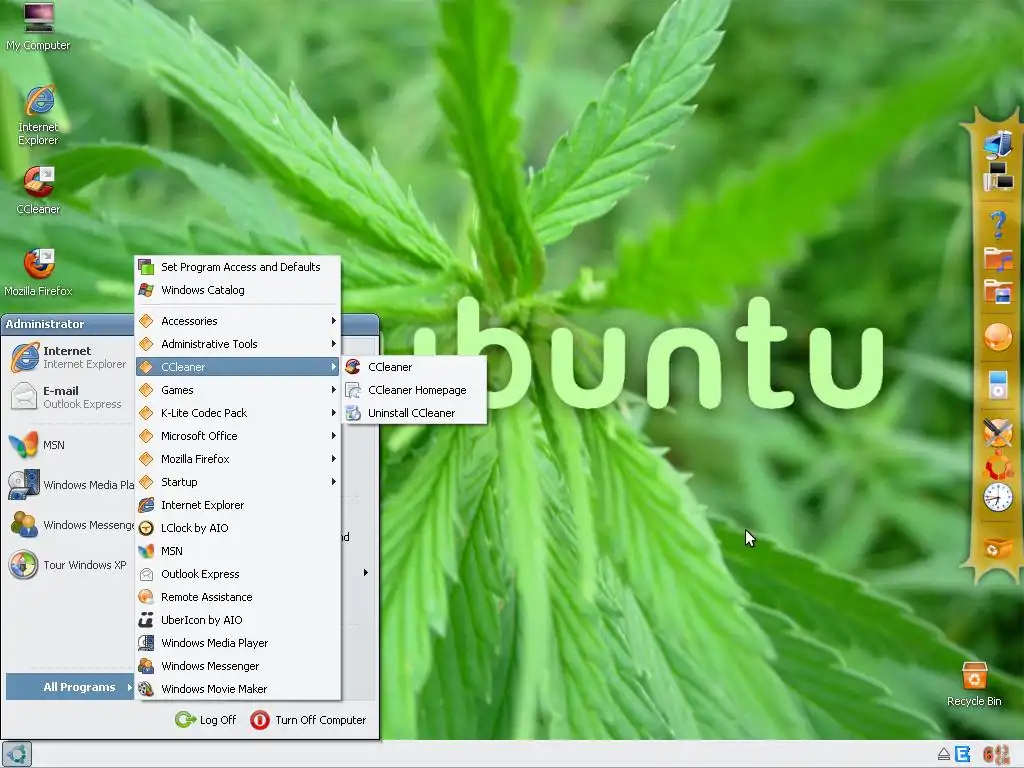Click the blue question mark dock icon
Image resolution: width=1024 pixels, height=768 pixels.
click(997, 226)
